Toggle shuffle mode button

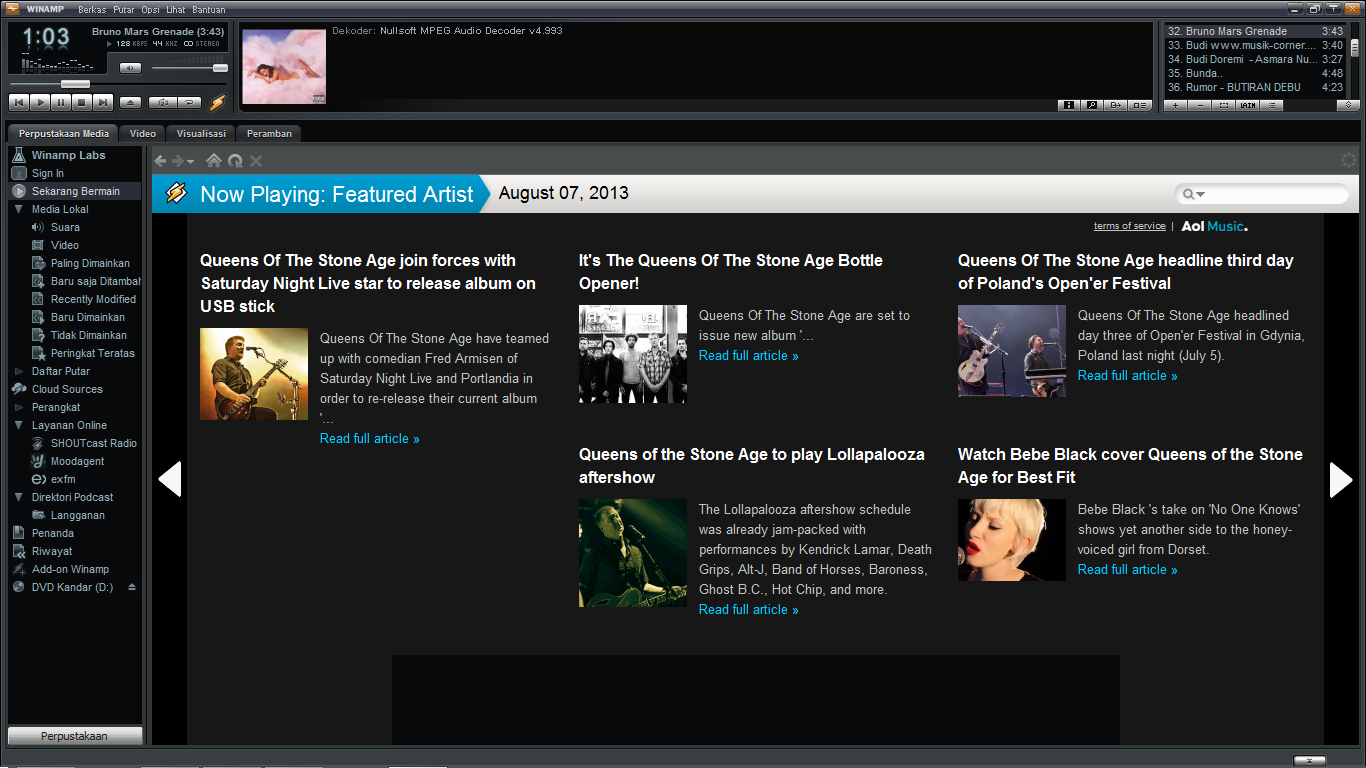point(162,102)
